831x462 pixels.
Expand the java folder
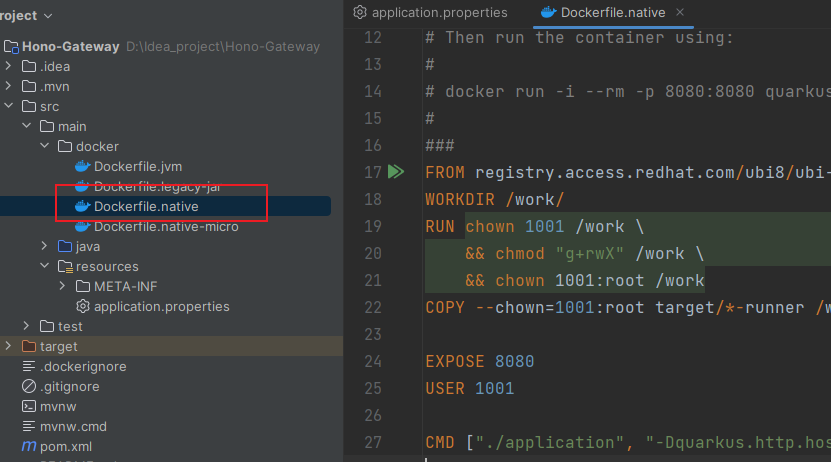coord(44,246)
